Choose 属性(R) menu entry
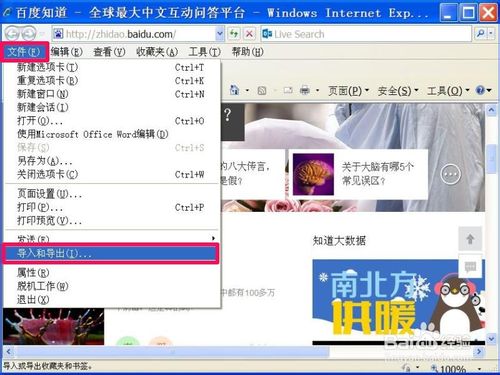This screenshot has width=500, height=375. tap(112, 273)
